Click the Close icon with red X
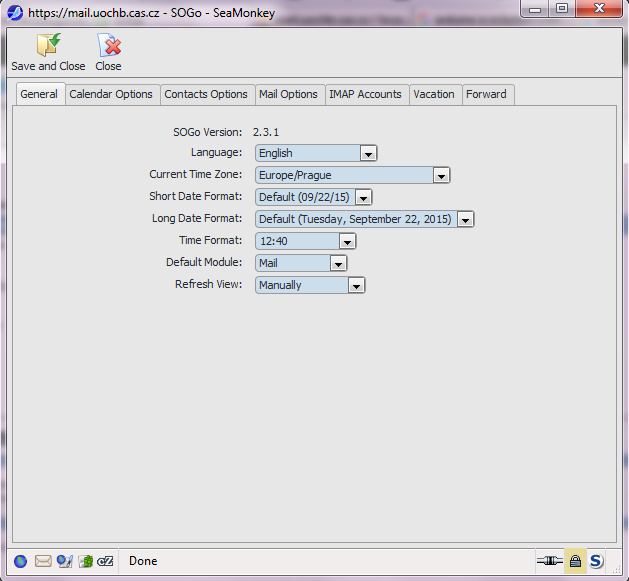 coord(109,45)
